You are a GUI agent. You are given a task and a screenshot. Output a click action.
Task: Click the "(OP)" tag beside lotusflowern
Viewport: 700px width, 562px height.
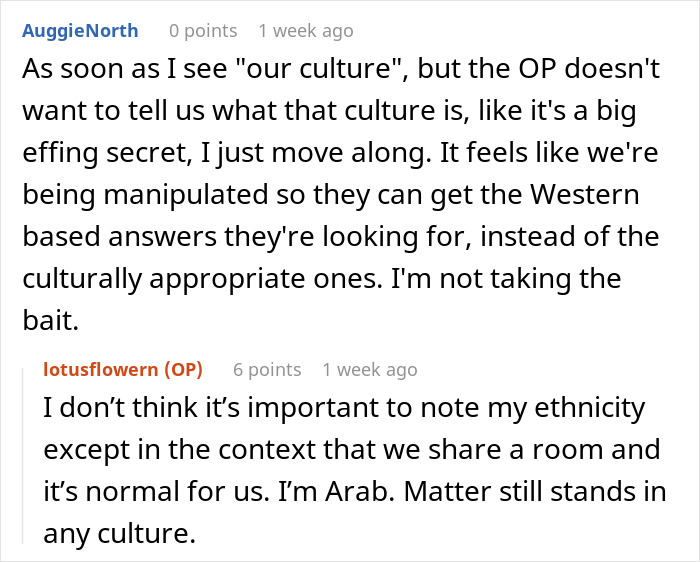point(184,369)
